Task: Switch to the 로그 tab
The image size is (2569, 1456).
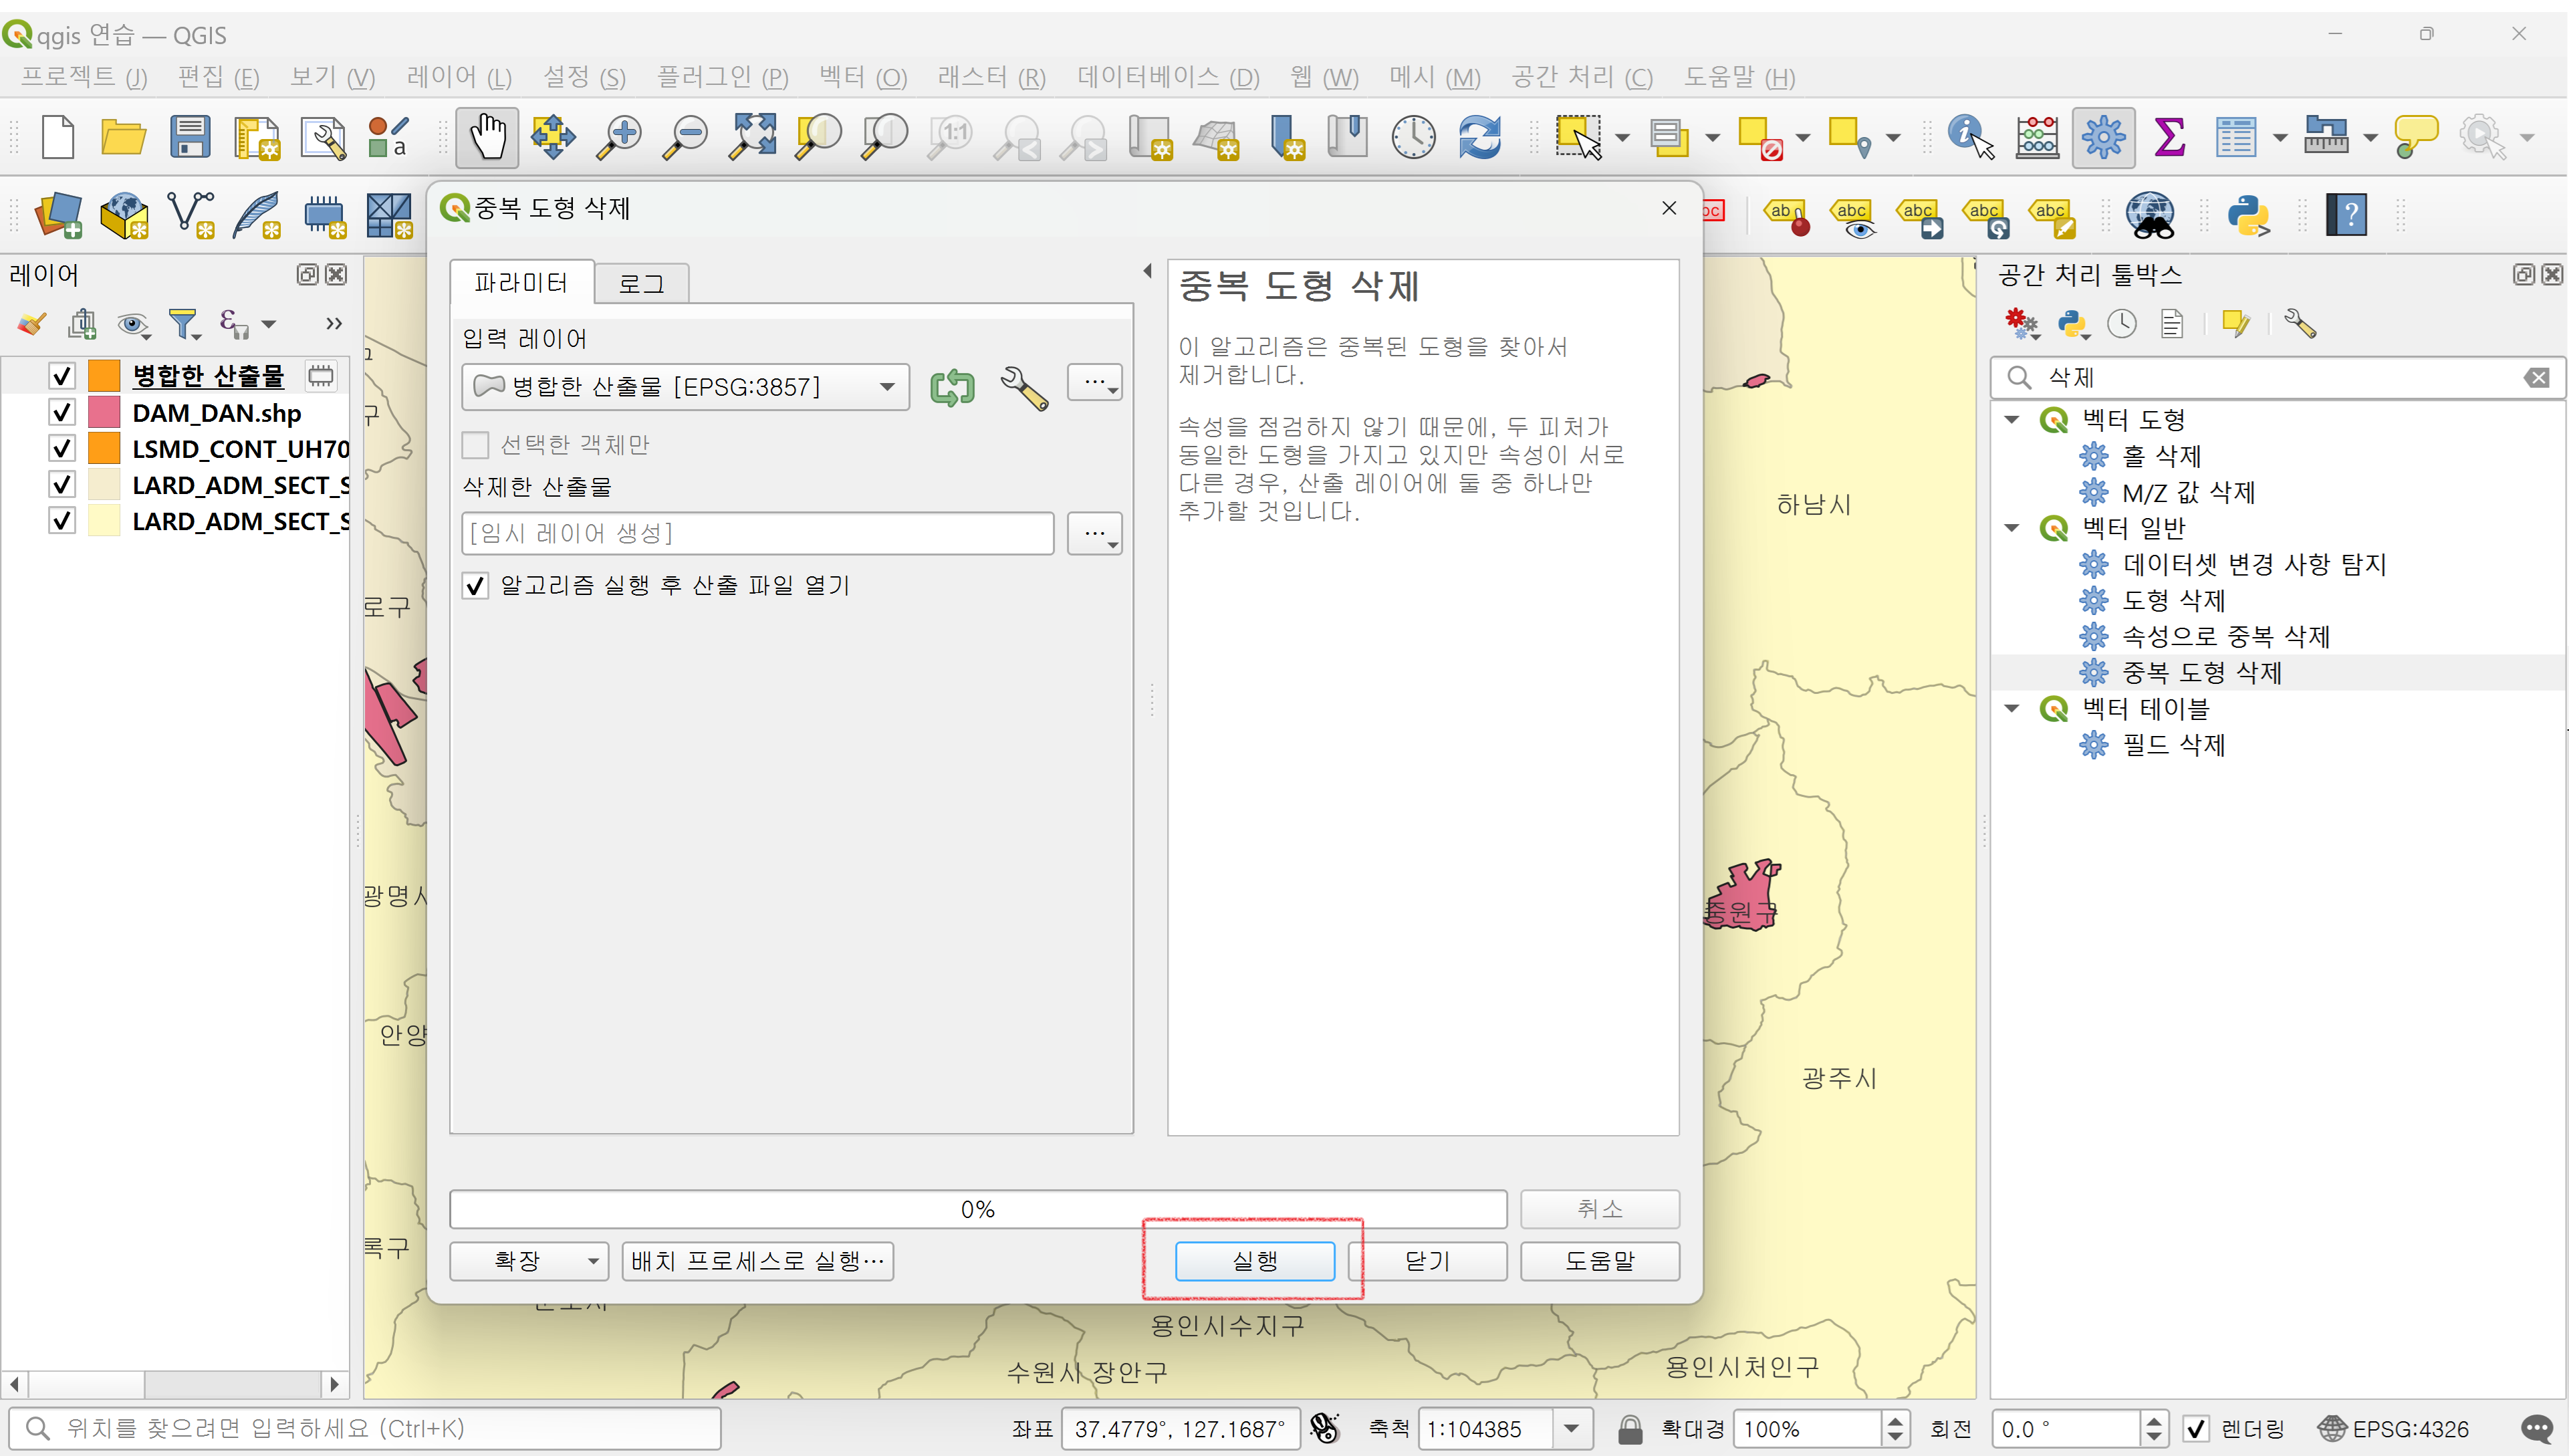Action: pyautogui.click(x=641, y=284)
